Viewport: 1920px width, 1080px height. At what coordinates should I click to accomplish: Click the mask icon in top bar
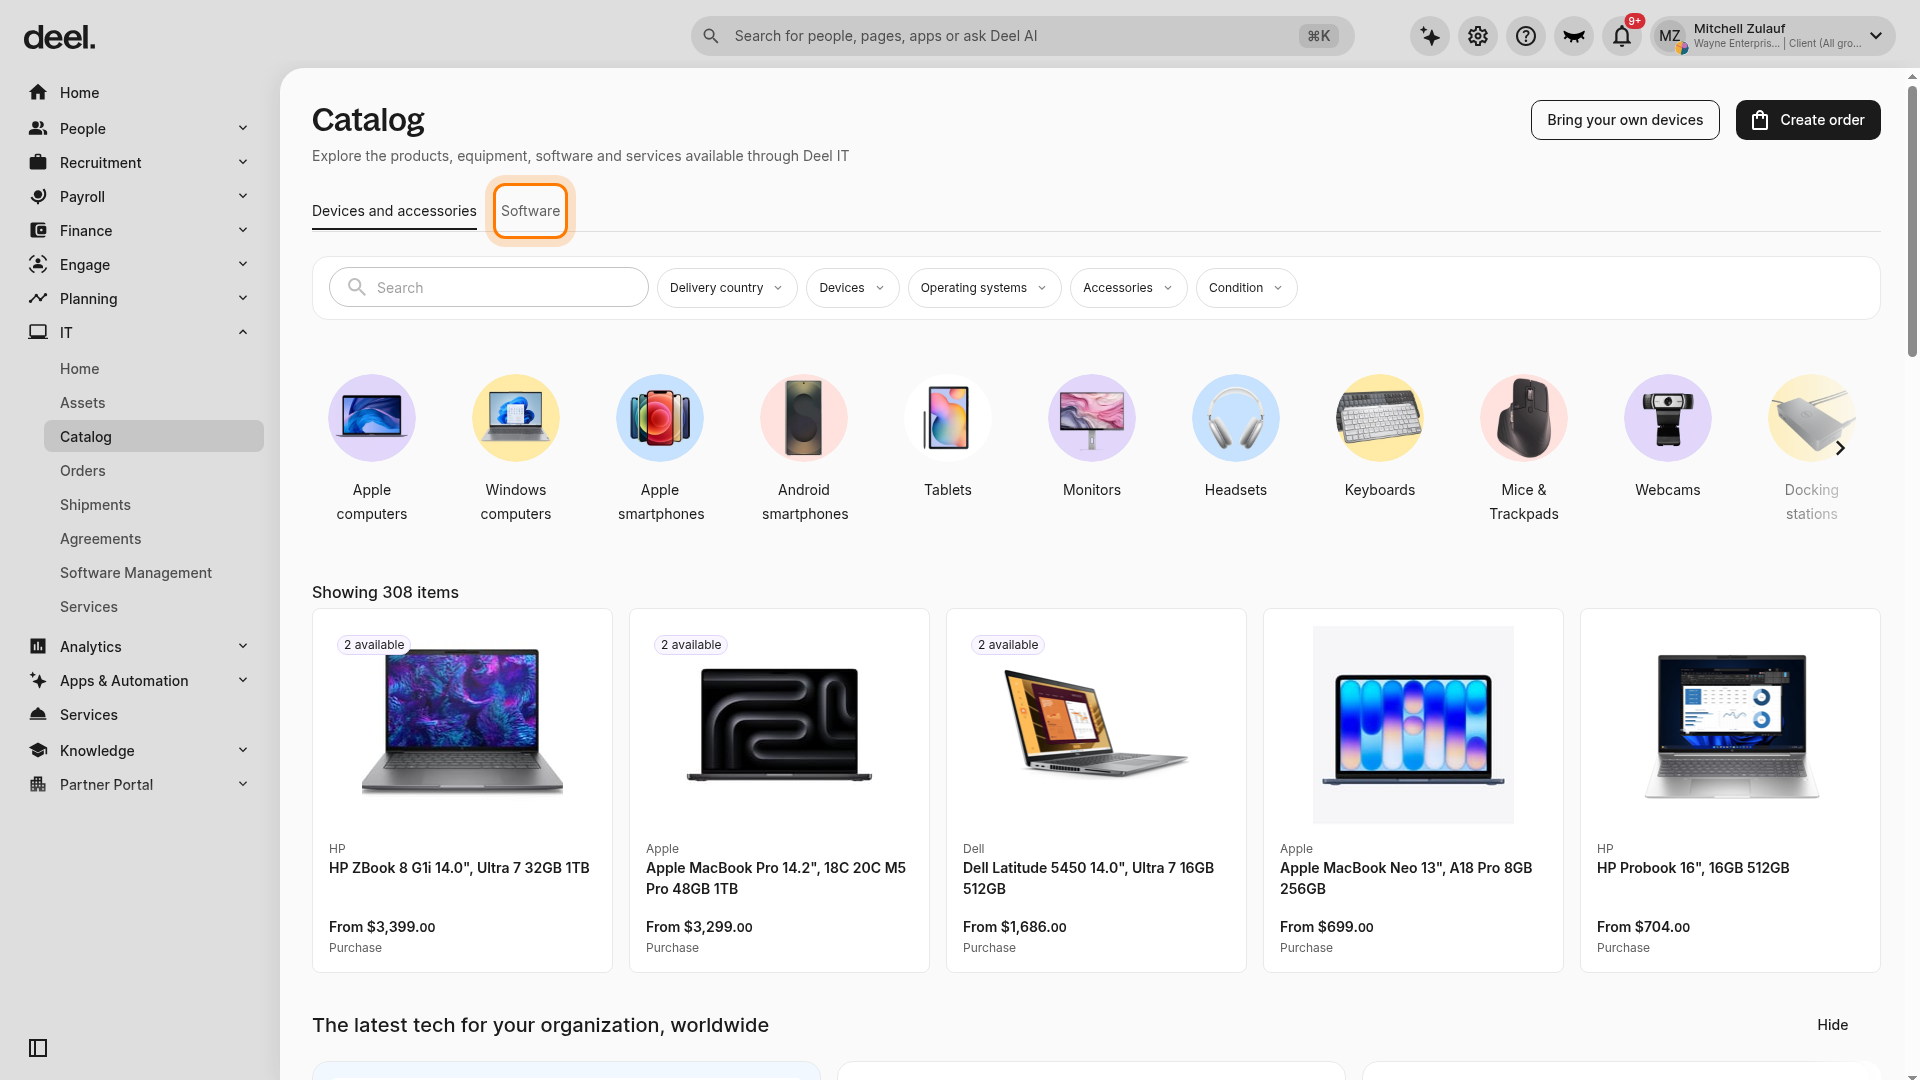[1574, 36]
